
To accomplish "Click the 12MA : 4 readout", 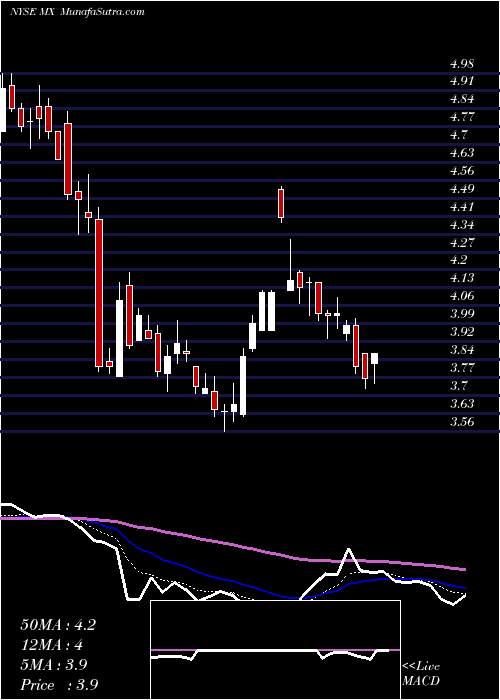I will (x=52, y=645).
